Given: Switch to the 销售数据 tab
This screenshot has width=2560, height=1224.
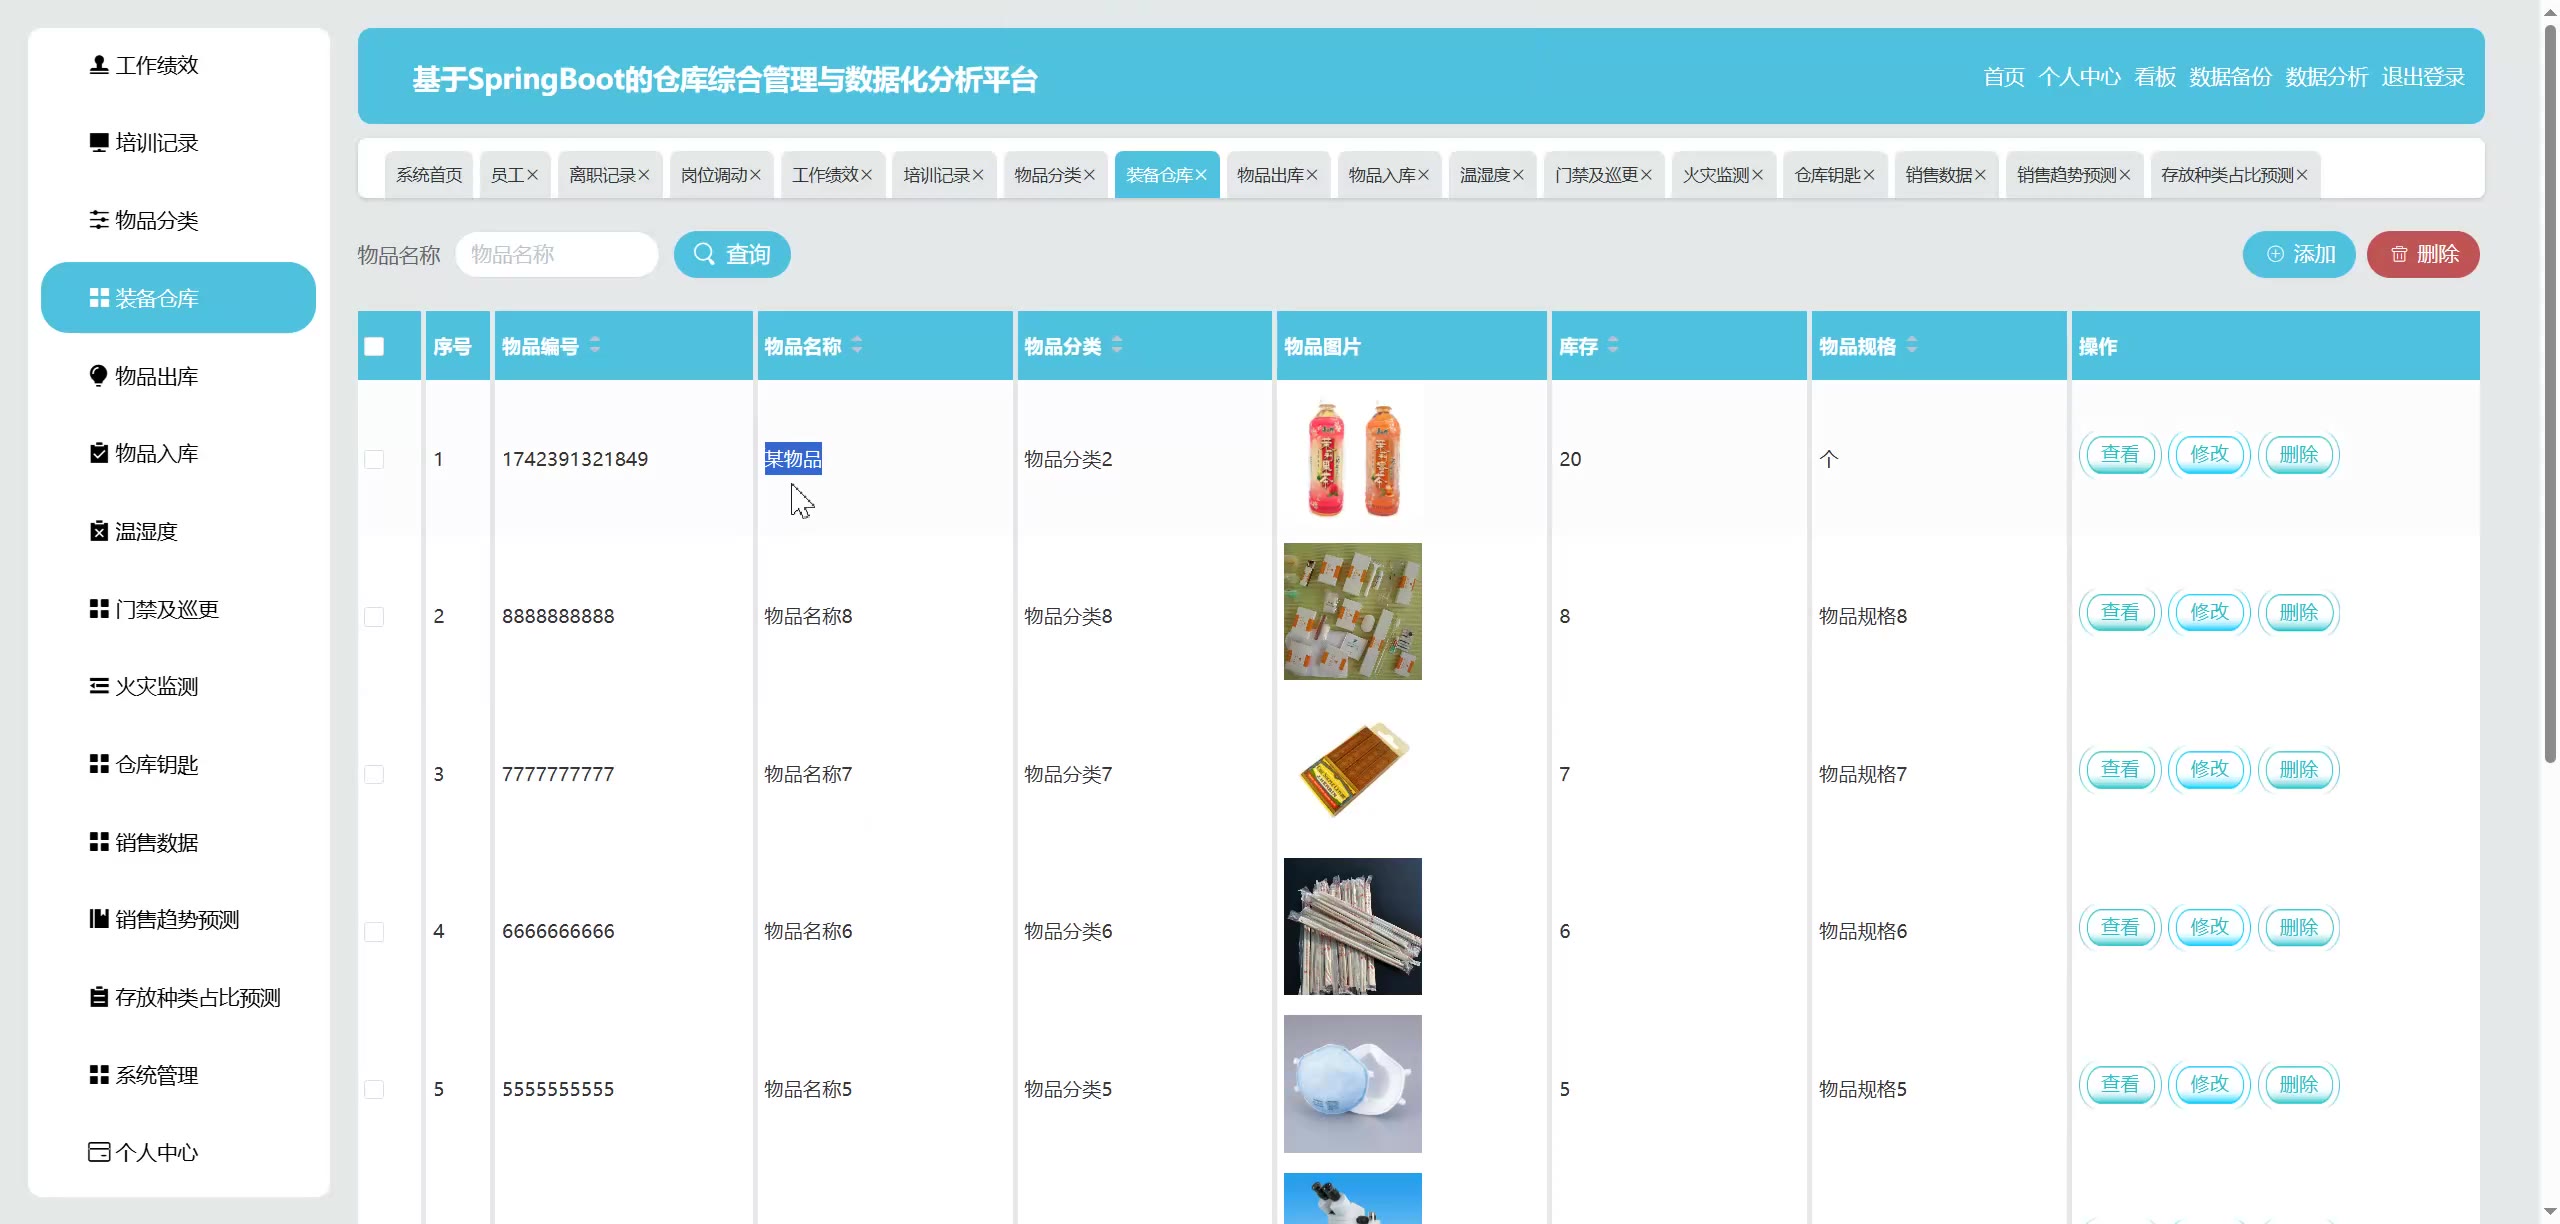Looking at the screenshot, I should point(1938,175).
